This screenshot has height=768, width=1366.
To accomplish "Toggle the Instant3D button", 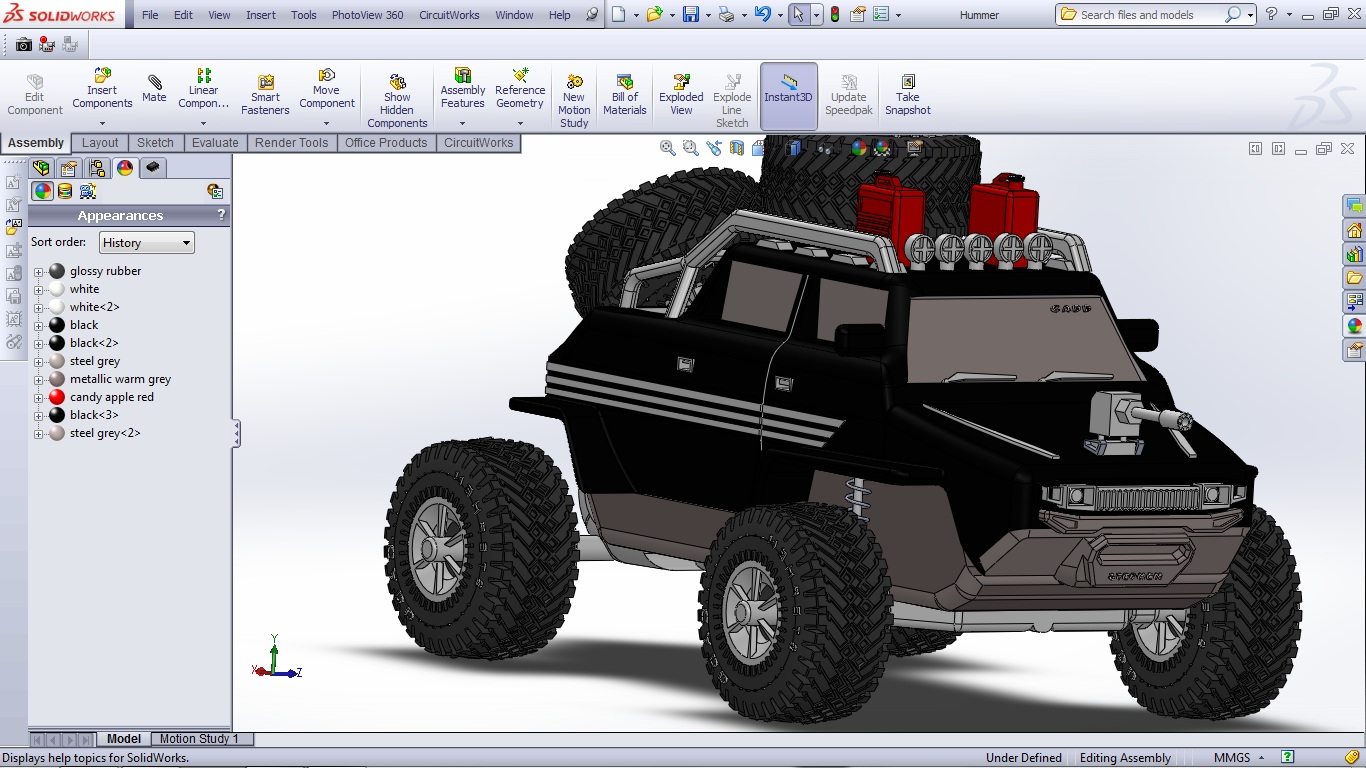I will click(789, 96).
